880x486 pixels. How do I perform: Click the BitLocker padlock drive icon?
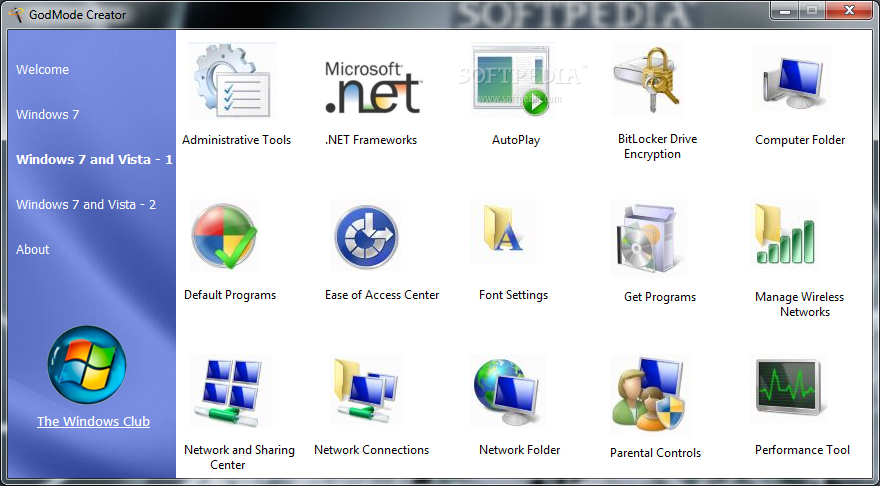[647, 79]
